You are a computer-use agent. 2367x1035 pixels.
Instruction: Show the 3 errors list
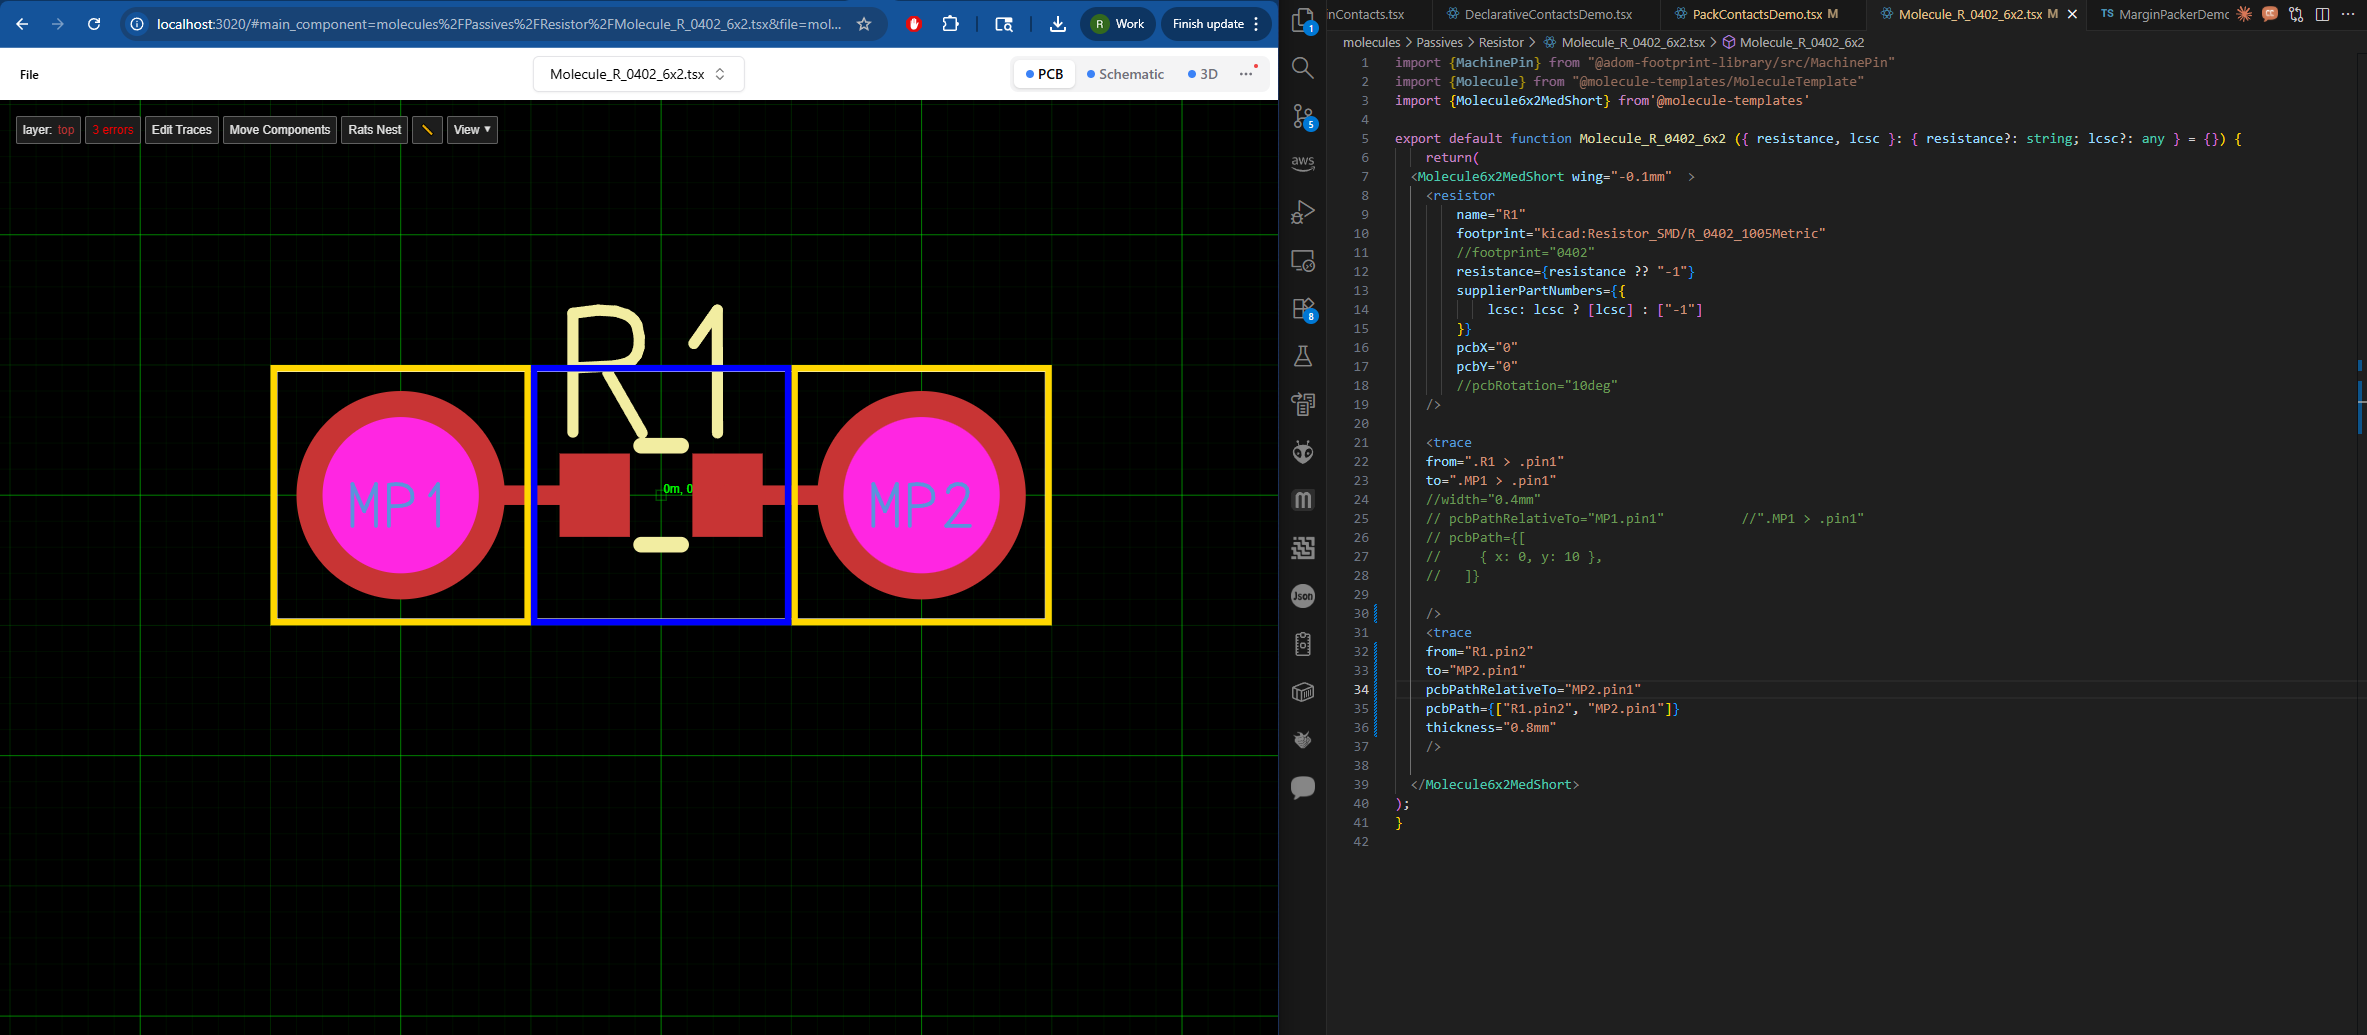[x=112, y=130]
